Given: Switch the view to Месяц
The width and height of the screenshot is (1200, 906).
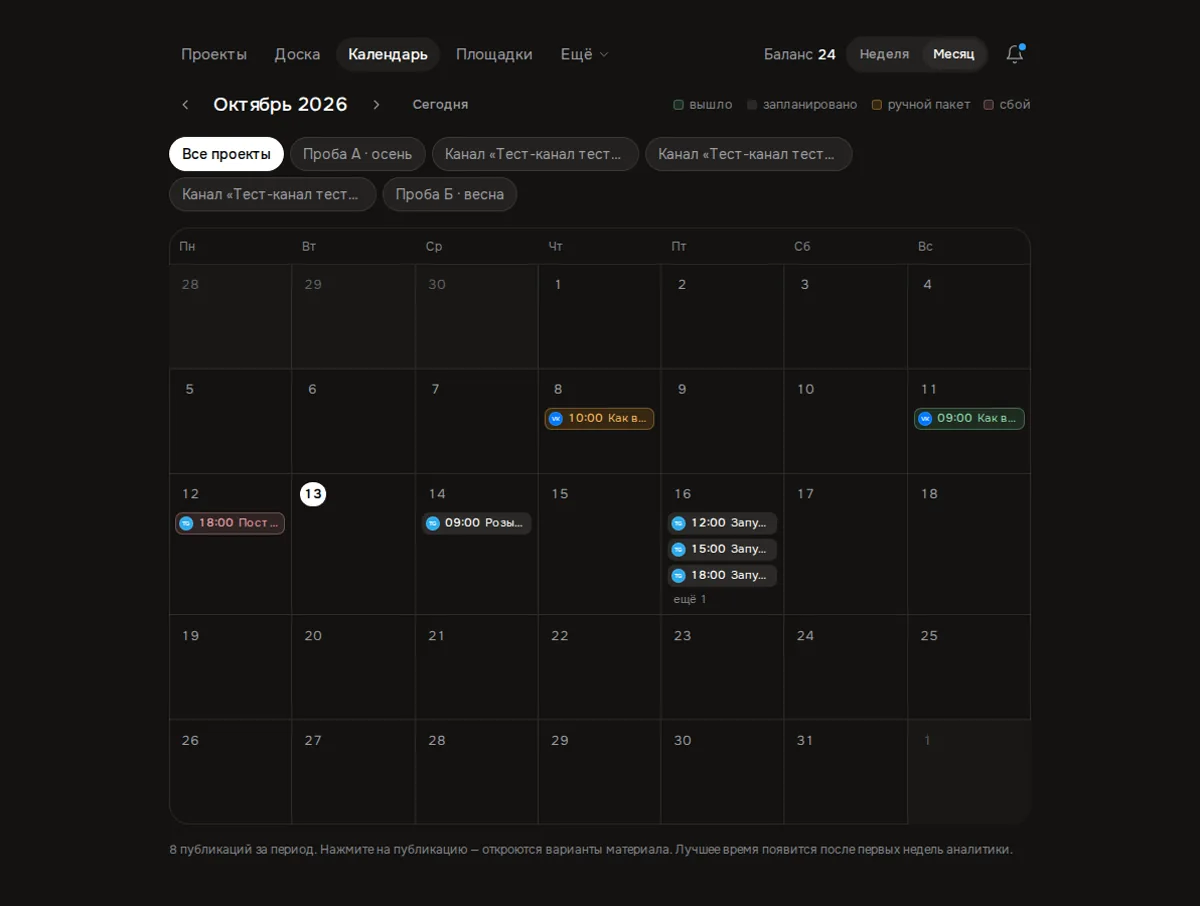Looking at the screenshot, I should [954, 54].
